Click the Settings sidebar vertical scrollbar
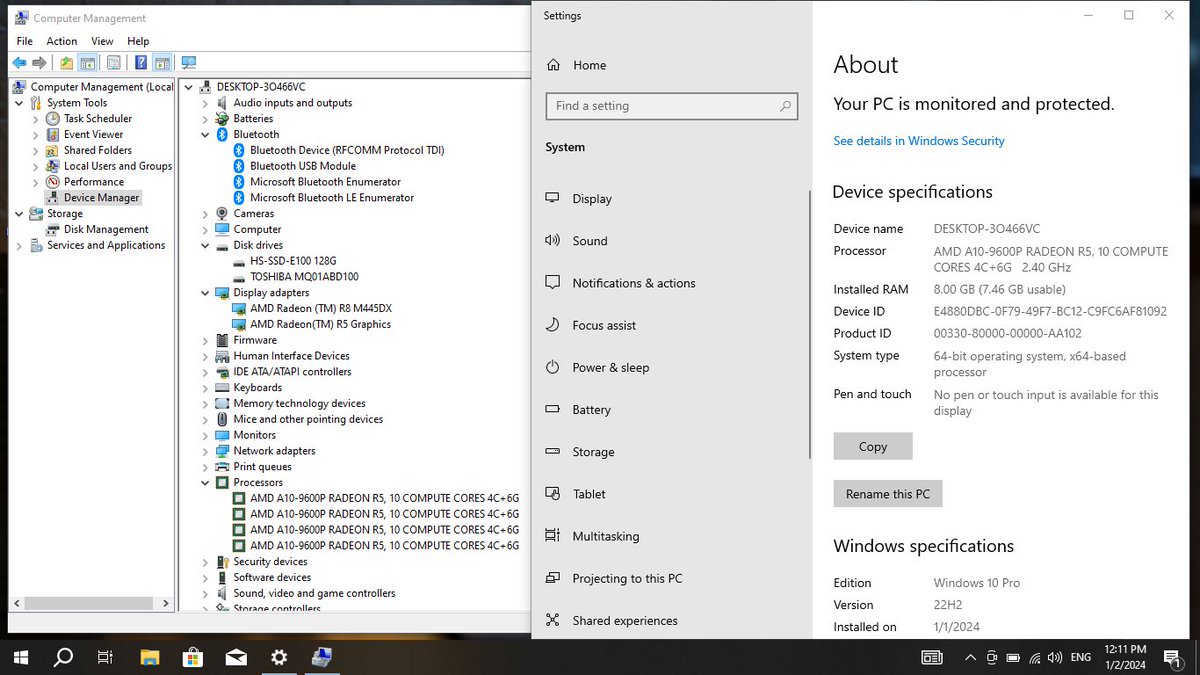 click(x=810, y=325)
